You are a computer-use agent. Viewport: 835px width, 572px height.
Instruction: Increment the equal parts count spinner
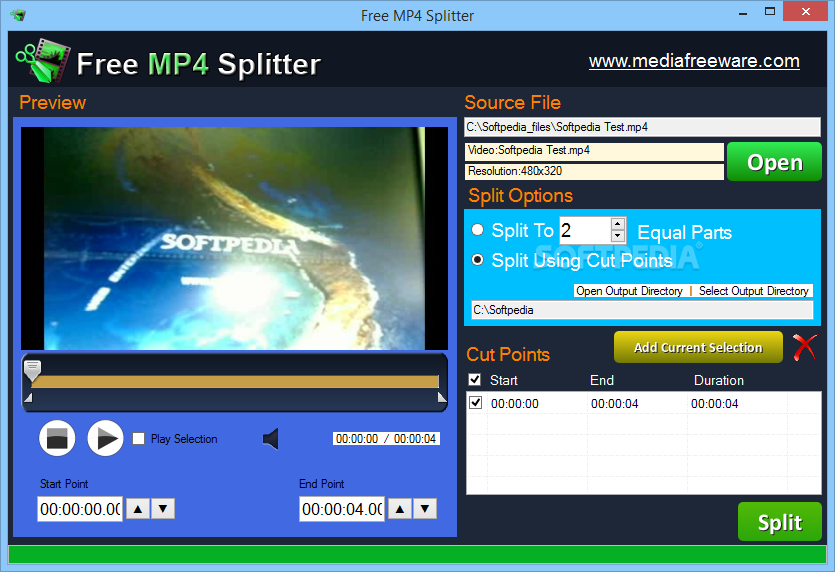pyautogui.click(x=618, y=224)
